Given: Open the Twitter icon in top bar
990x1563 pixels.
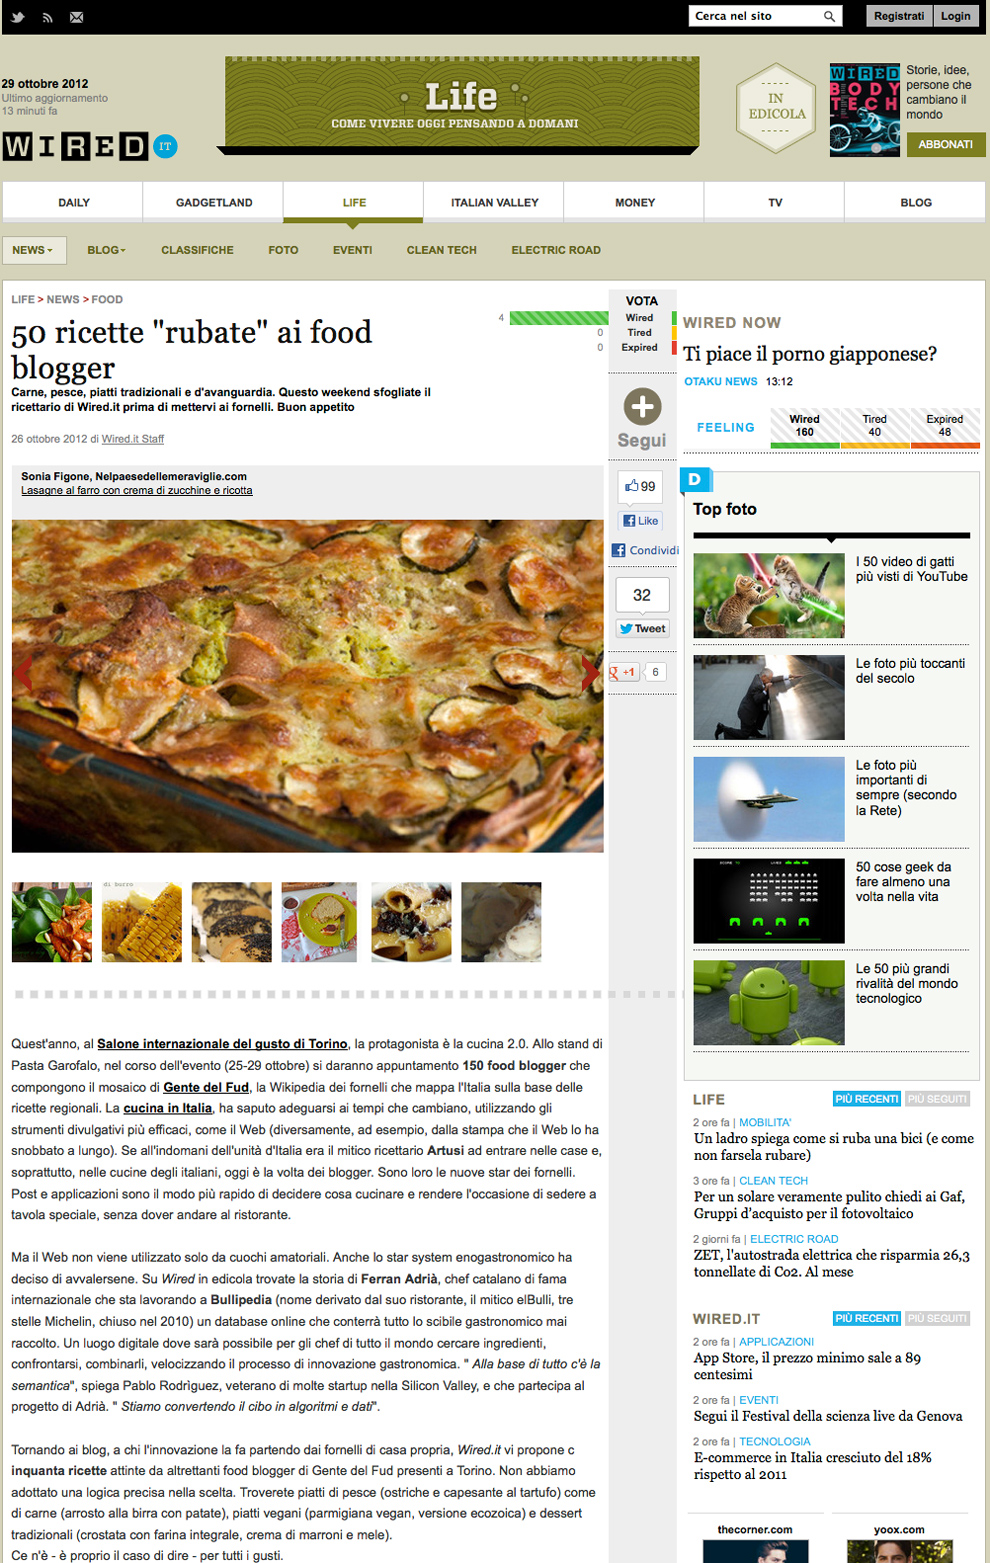Looking at the screenshot, I should 18,17.
